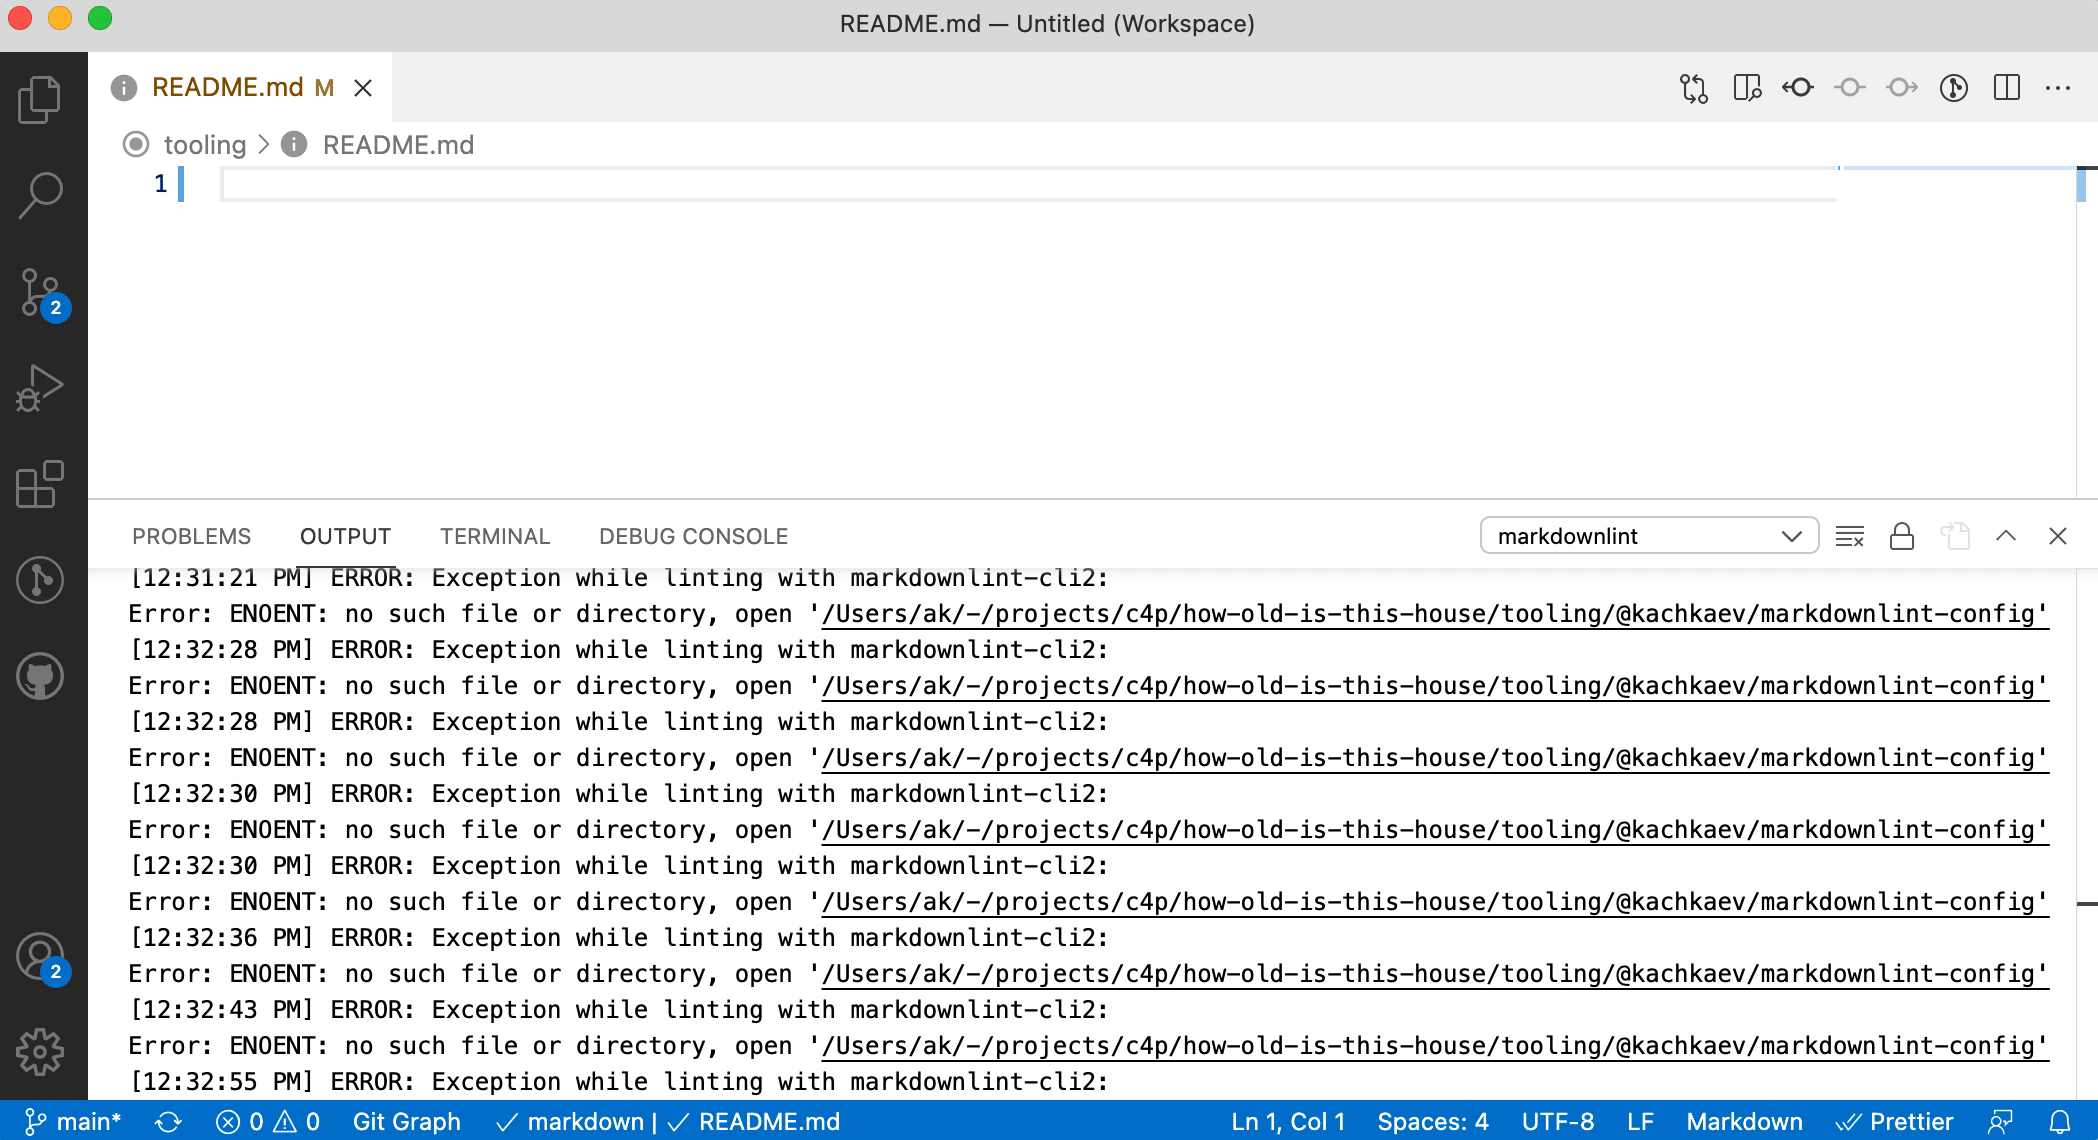Viewport: 2098px width, 1140px height.
Task: Open markdown preview to the side
Action: (x=1747, y=88)
